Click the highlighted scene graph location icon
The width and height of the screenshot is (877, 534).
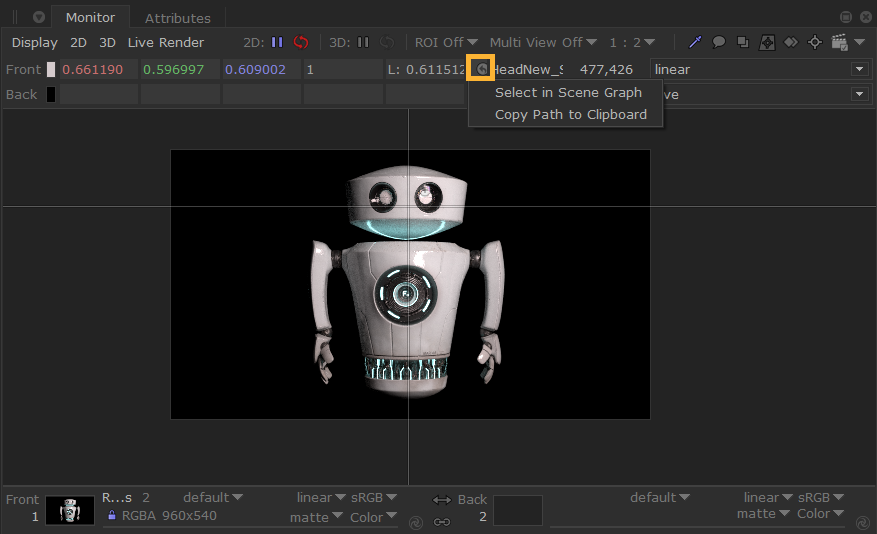[x=482, y=69]
